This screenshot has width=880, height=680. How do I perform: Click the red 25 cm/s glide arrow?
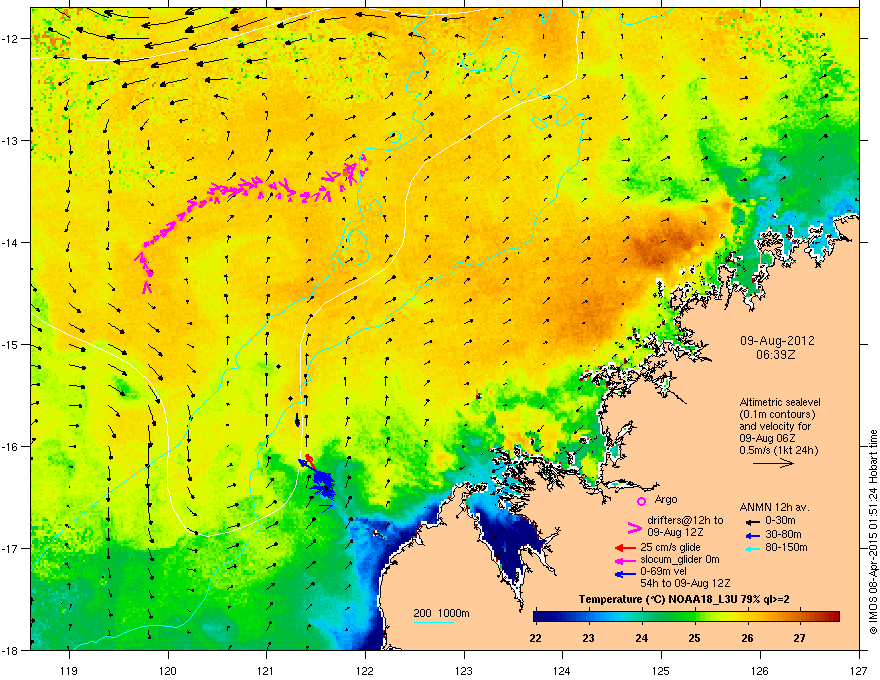tap(625, 548)
